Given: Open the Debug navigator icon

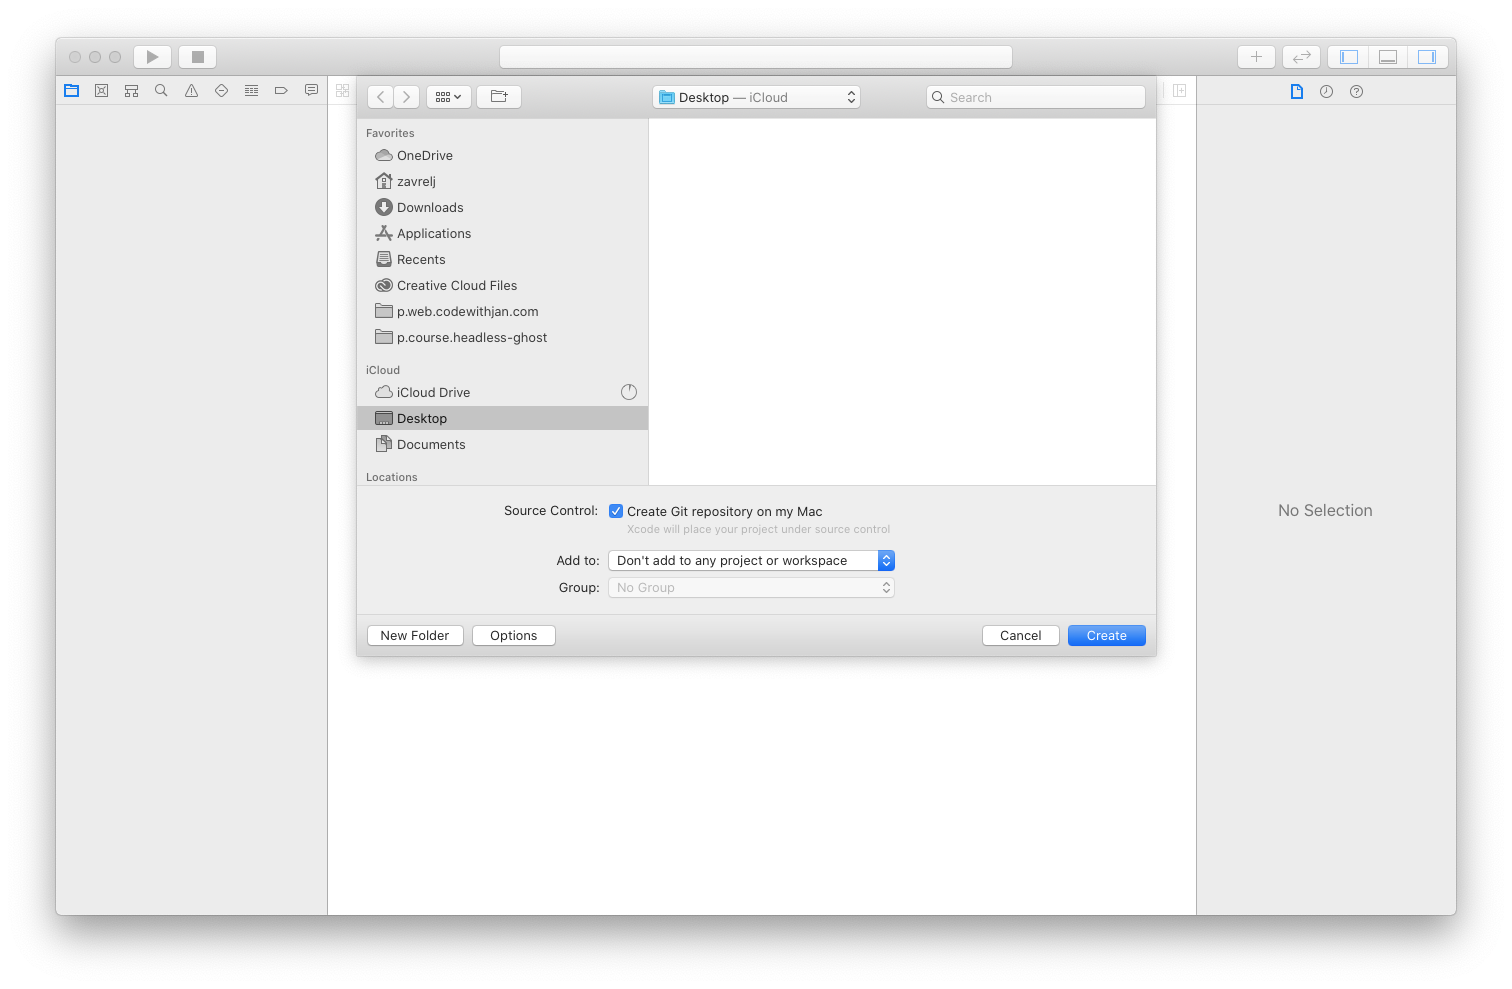Looking at the screenshot, I should point(251,90).
